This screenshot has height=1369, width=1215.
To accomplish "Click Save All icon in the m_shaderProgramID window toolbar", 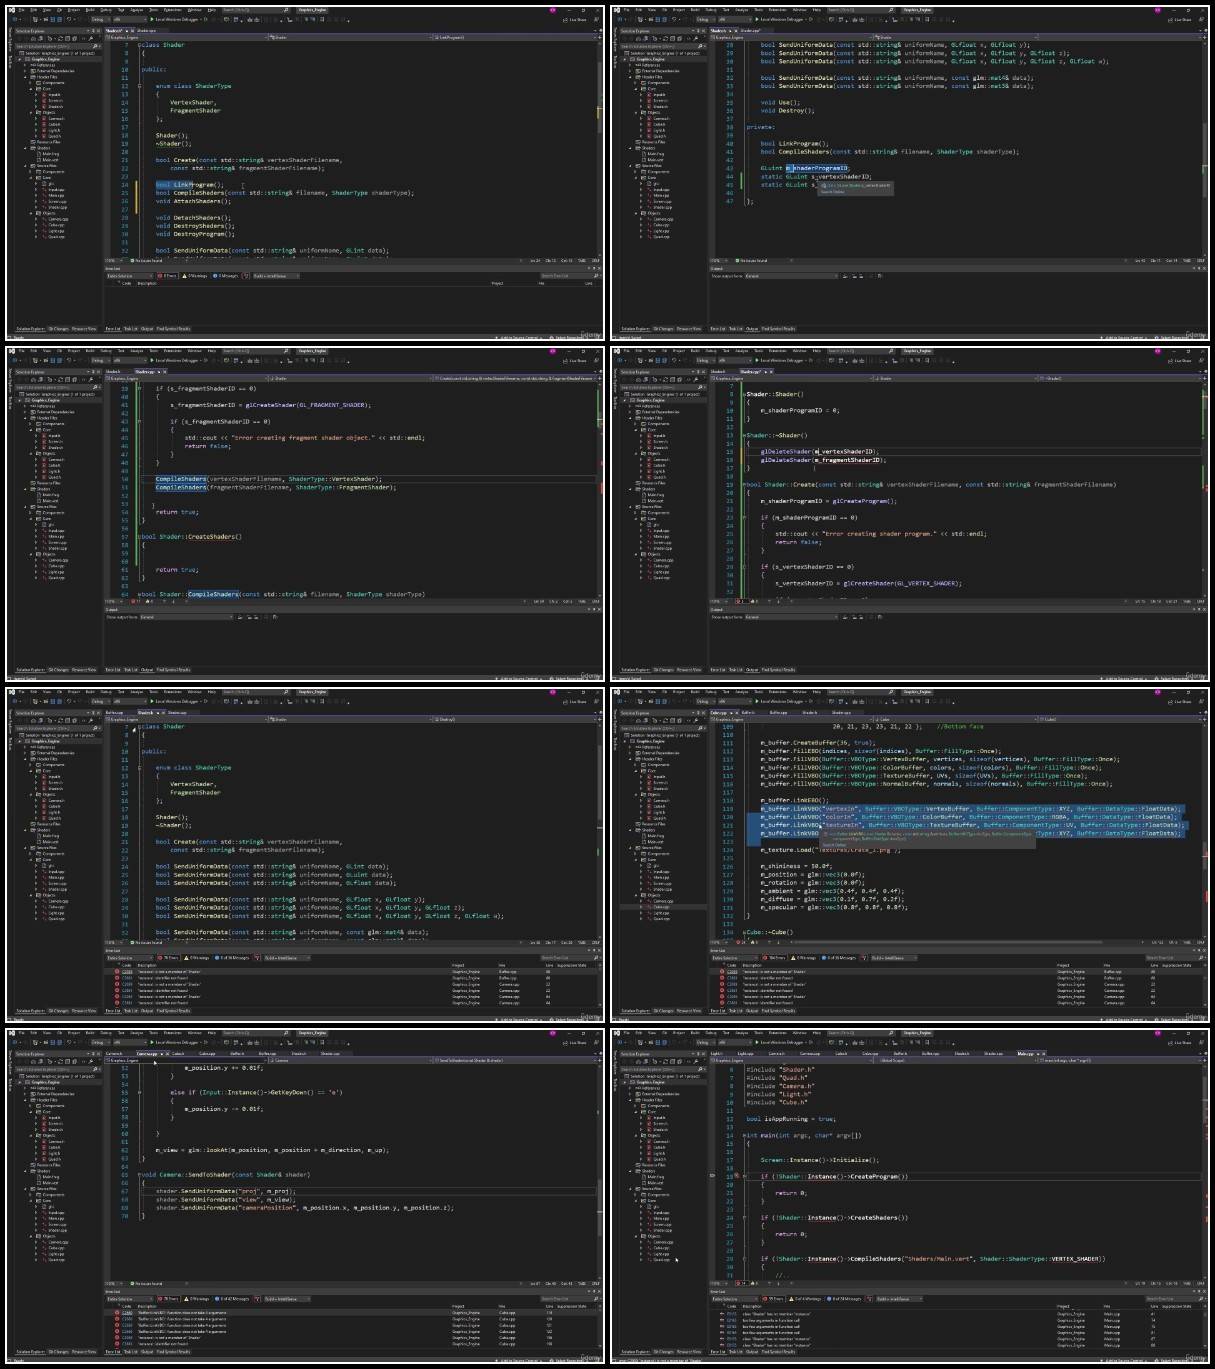I will [665, 19].
